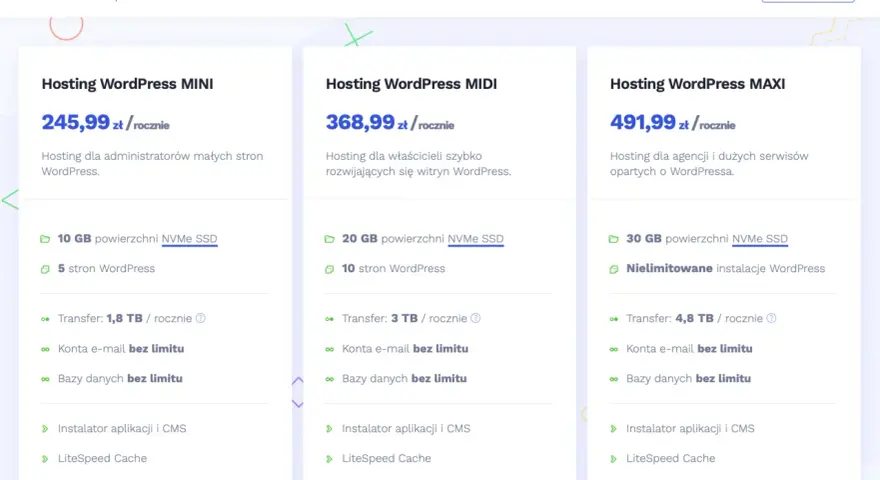Screen dimensions: 880x480
Task: Click infinity icon beside Bazy danych in MIDI plan
Action: 329,379
